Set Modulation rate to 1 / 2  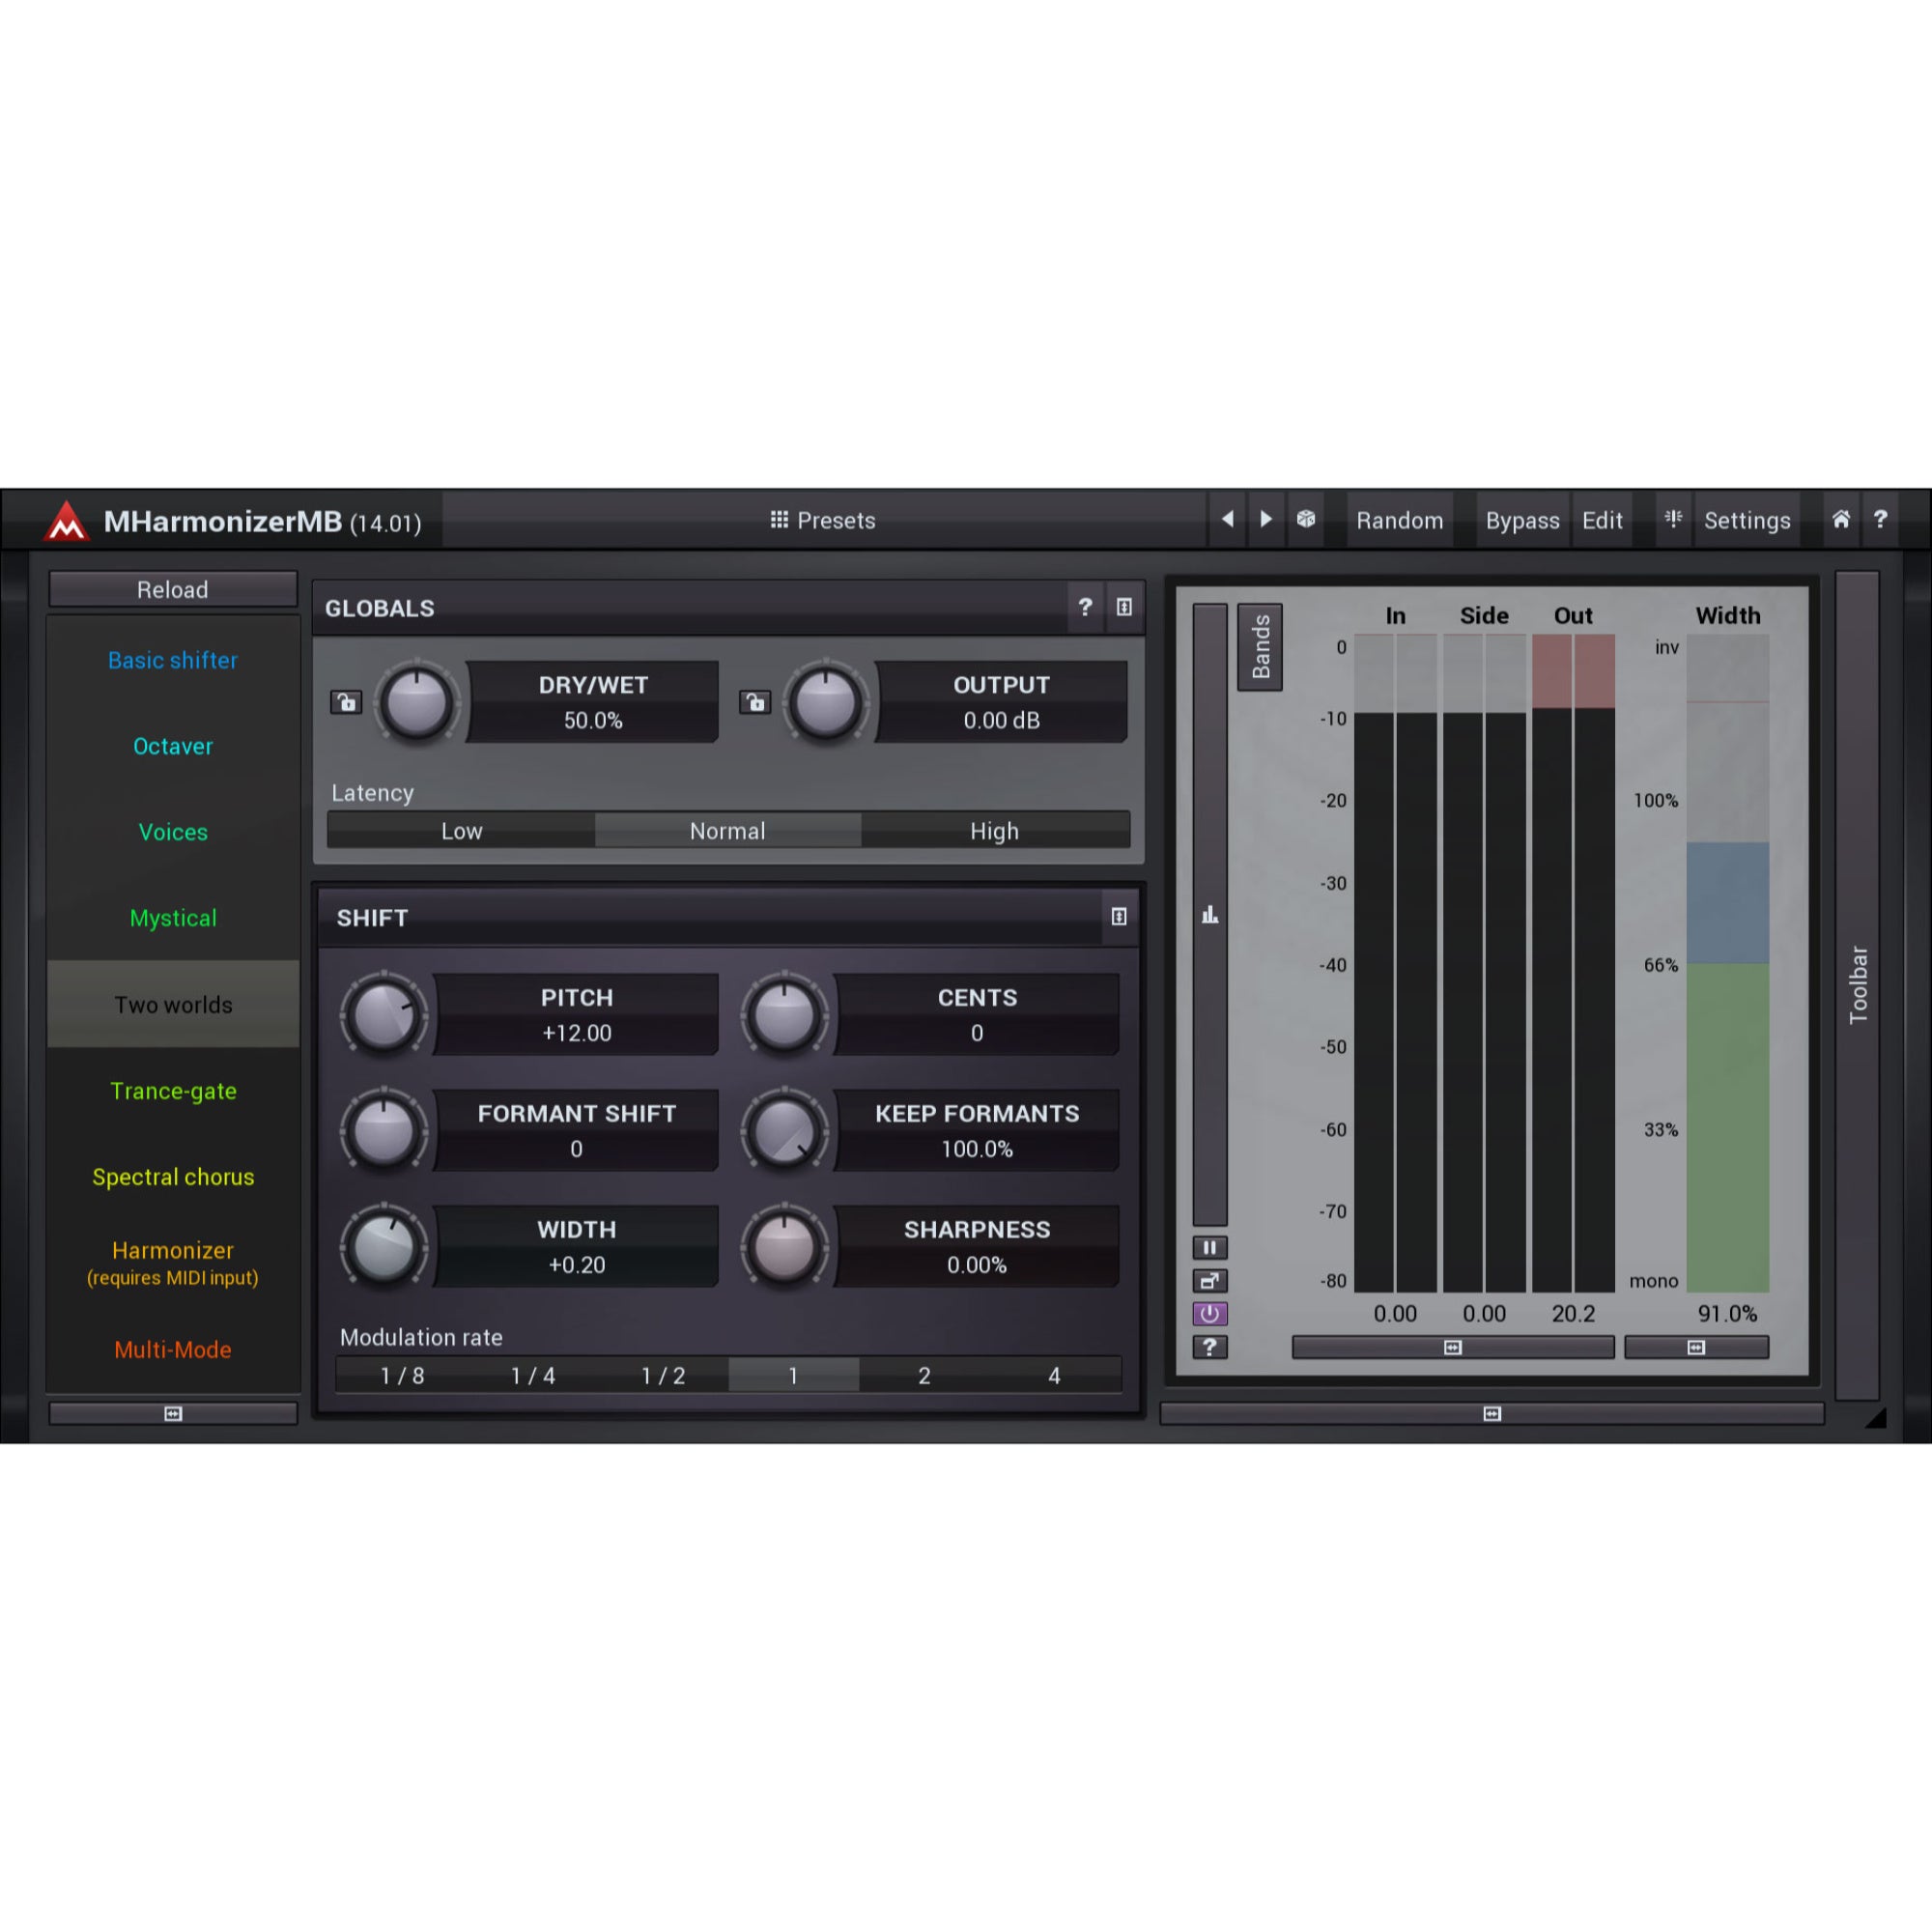(x=663, y=1375)
